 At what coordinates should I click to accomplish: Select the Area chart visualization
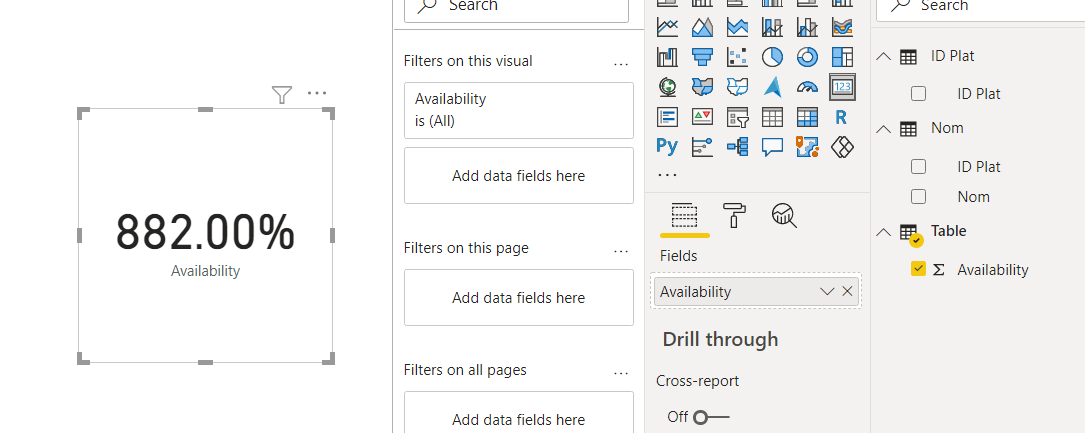(702, 27)
